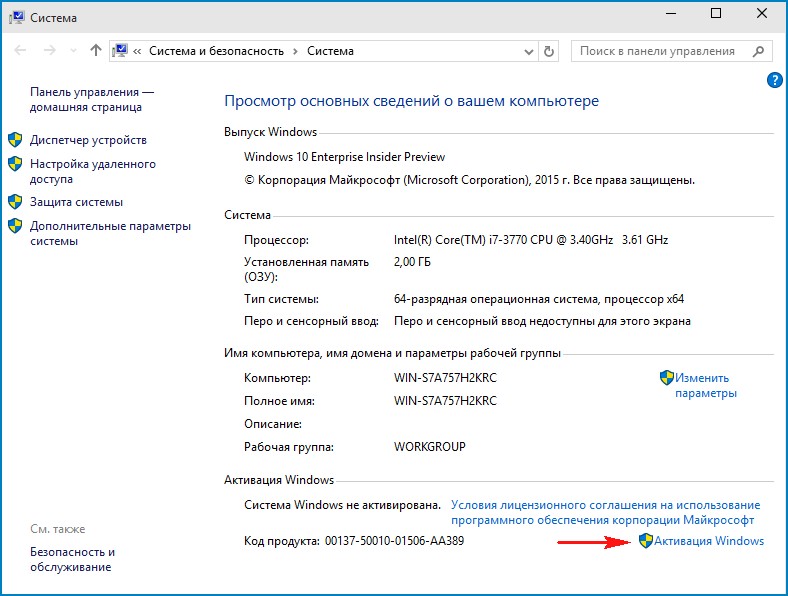Click the 64-разрядная операционная система text
This screenshot has width=788, height=596.
click(539, 299)
